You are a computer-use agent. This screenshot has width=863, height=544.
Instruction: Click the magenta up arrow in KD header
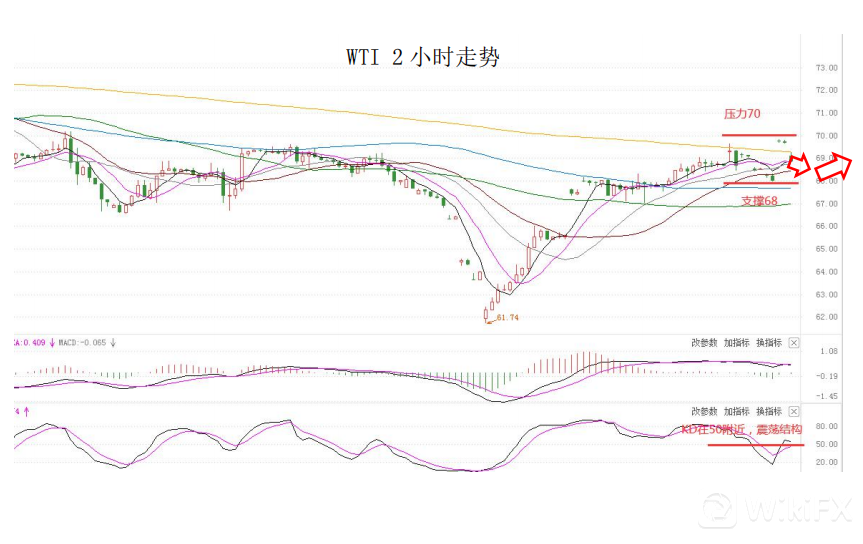(26, 410)
